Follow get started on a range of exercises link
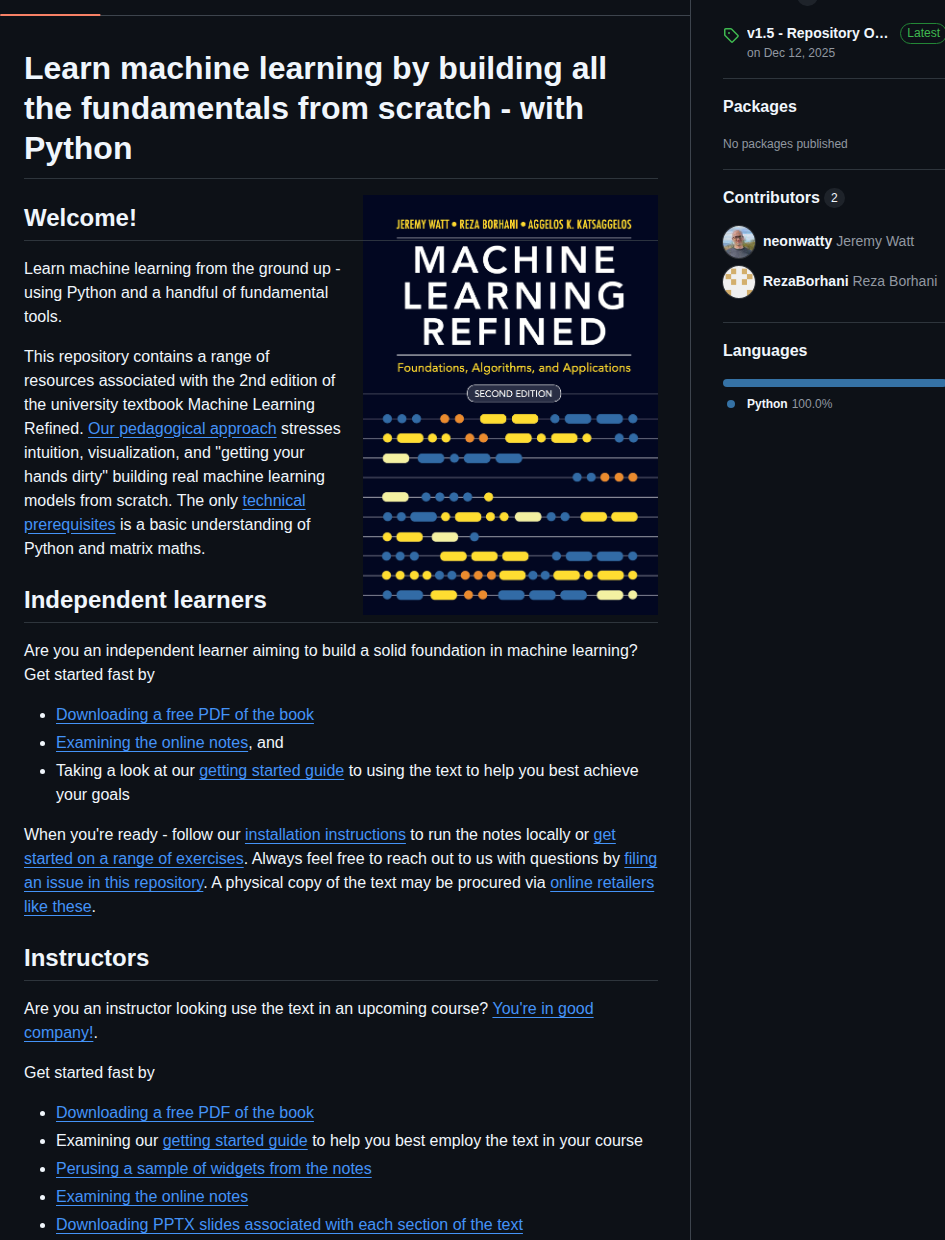The height and width of the screenshot is (1240, 945). coord(134,859)
